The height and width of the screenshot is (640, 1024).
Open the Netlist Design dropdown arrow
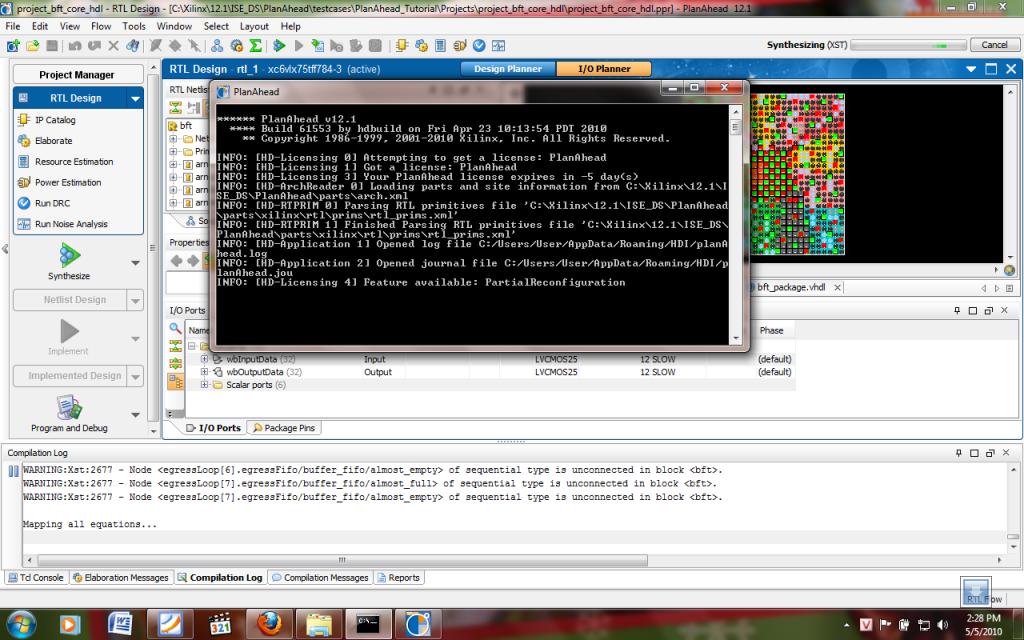point(135,300)
